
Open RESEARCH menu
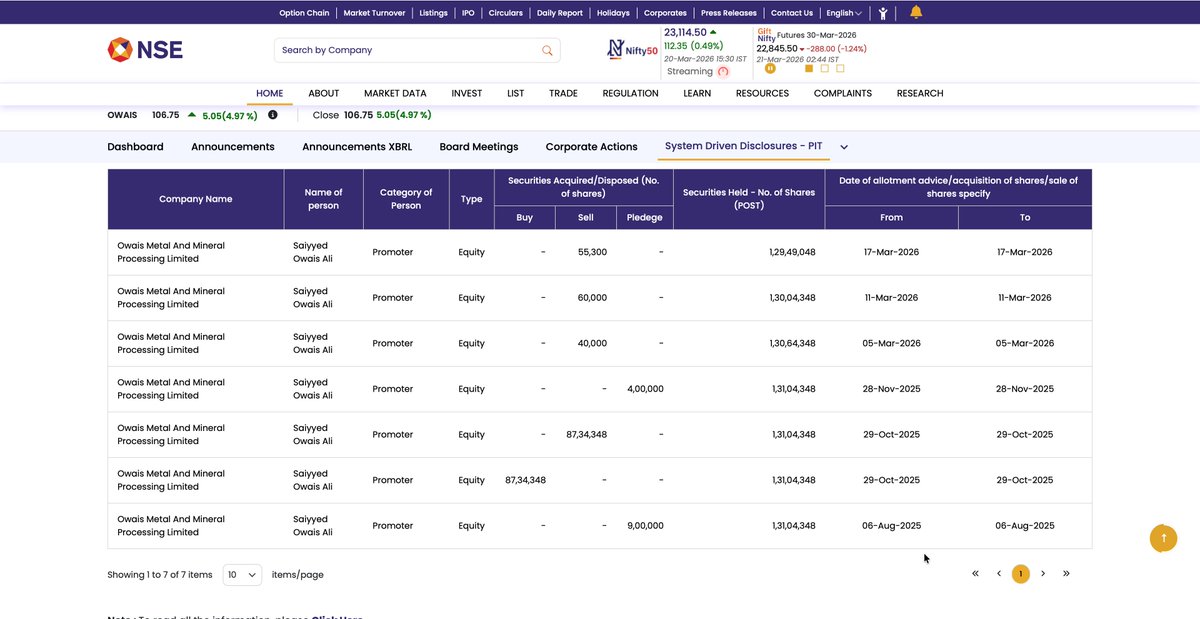click(x=920, y=93)
